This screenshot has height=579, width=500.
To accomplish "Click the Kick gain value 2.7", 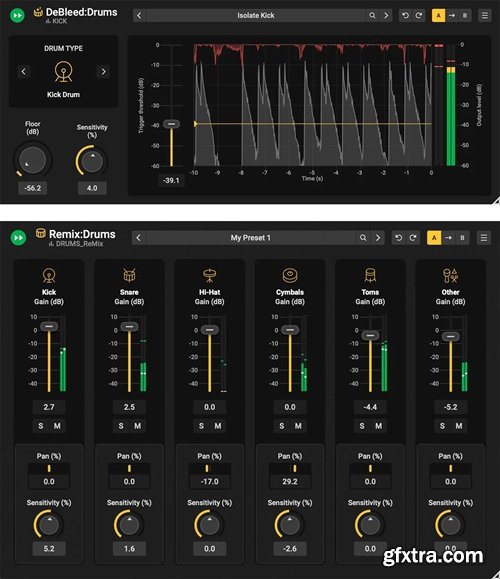I will [49, 407].
